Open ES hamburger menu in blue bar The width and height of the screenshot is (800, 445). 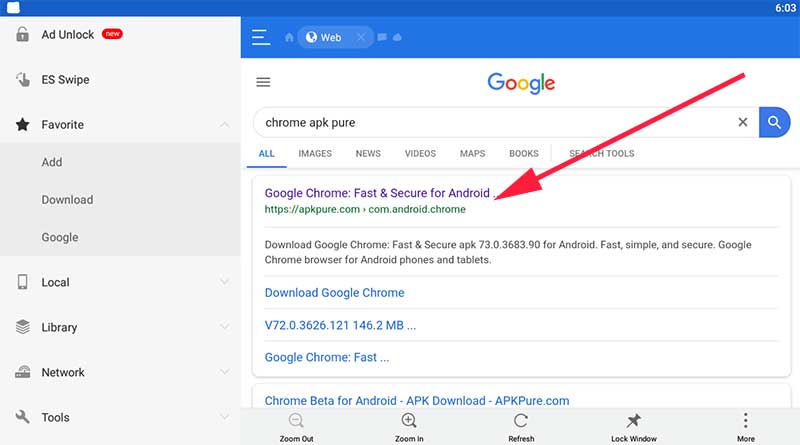(x=261, y=37)
